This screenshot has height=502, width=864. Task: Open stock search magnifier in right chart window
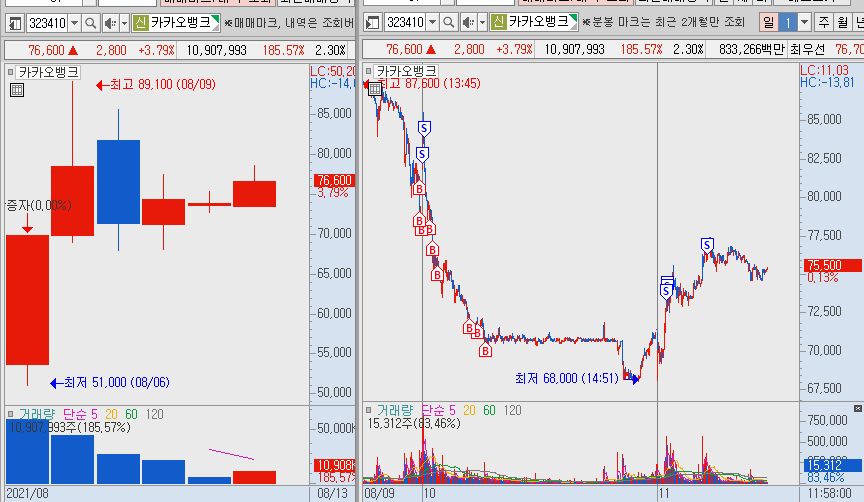449,23
